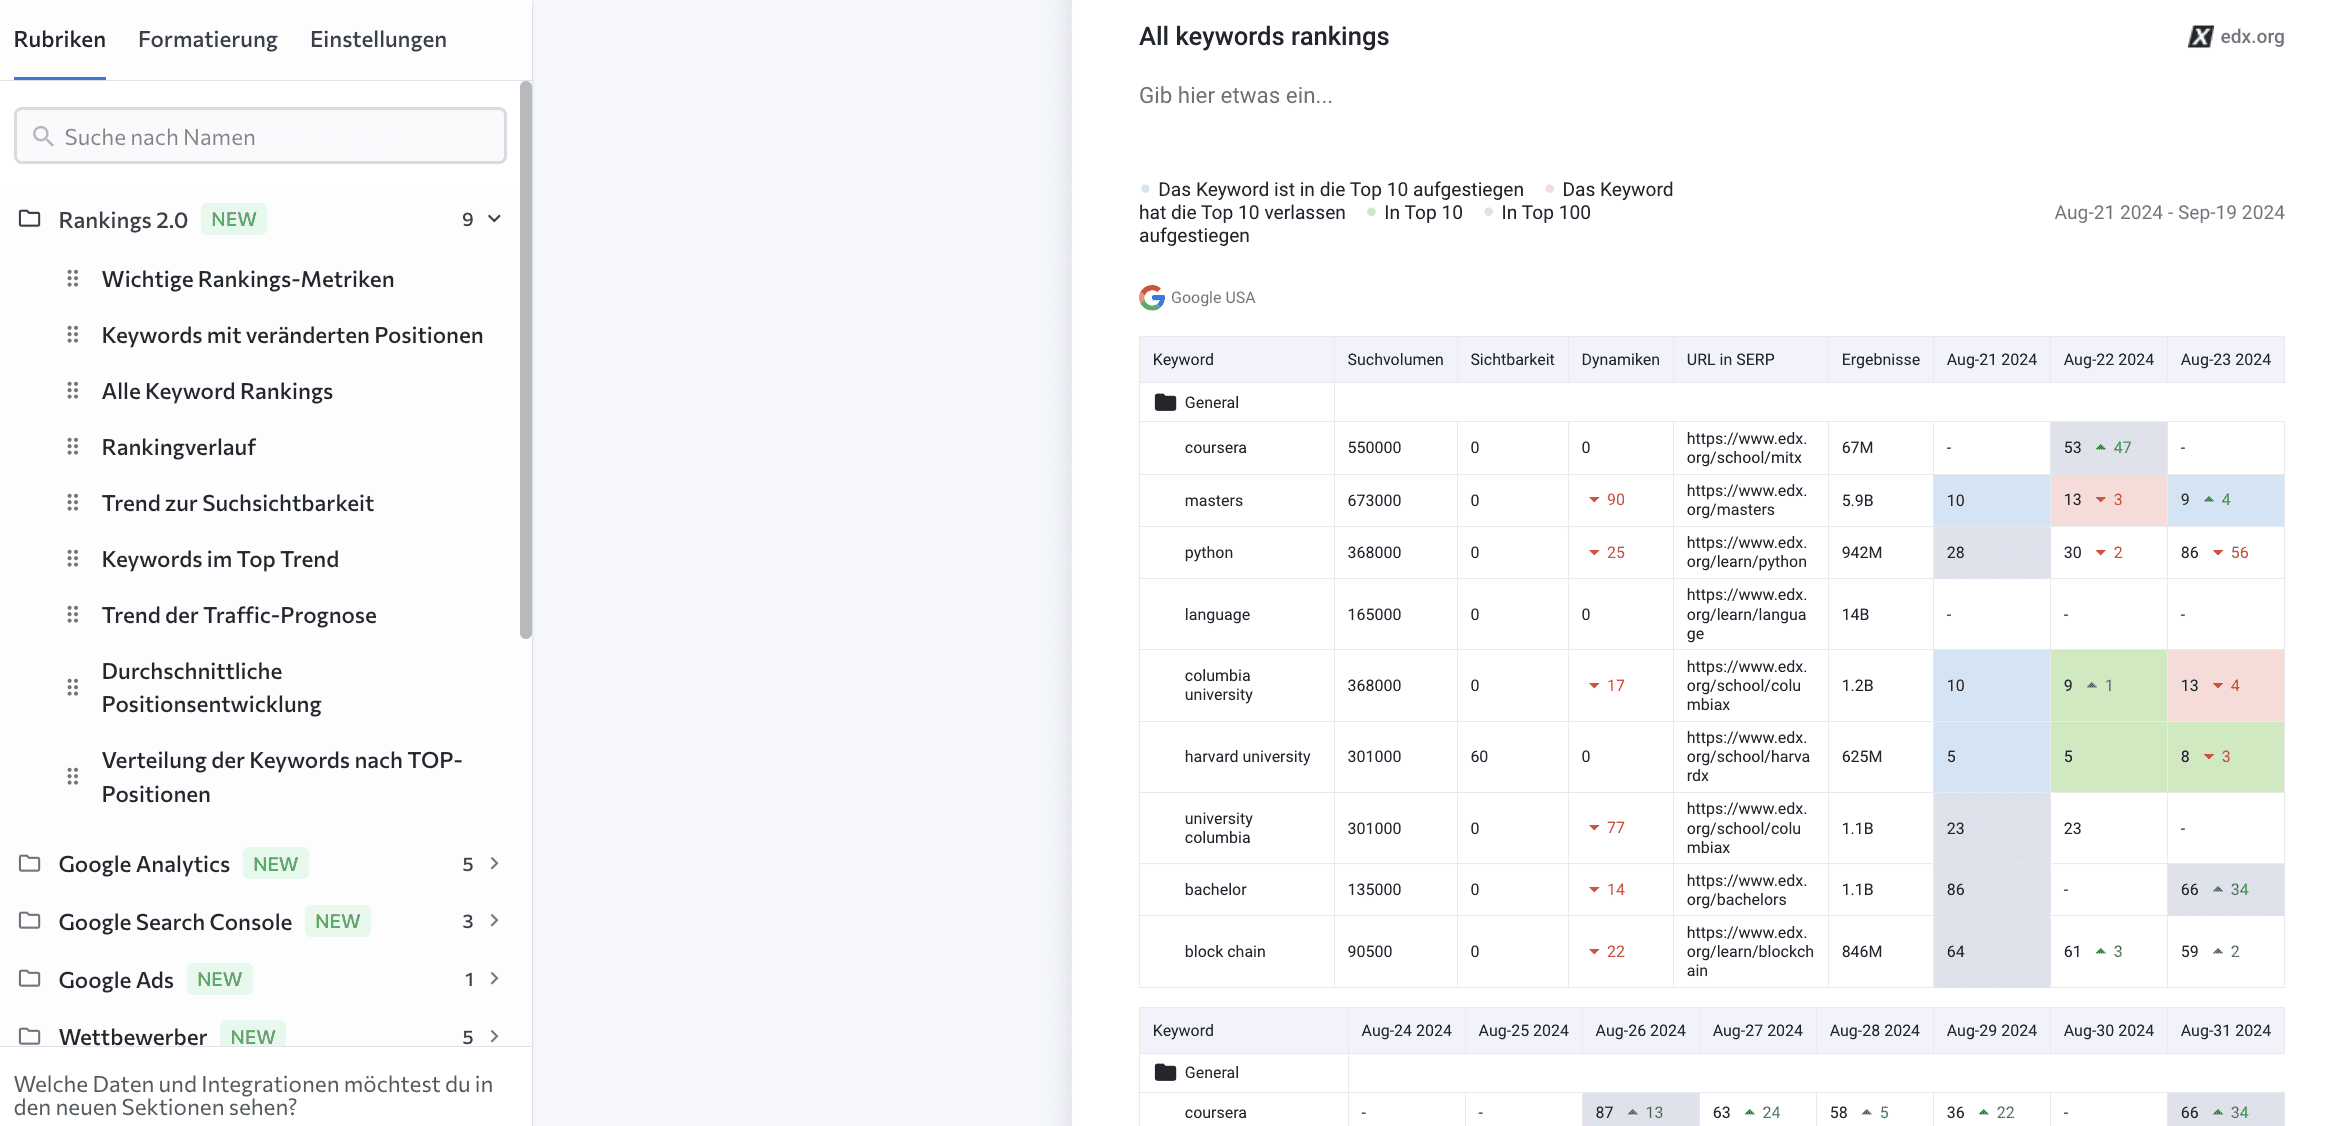Viewport: 2336px width, 1126px height.
Task: Click drag handle of Keywords im Top Trend
Action: (x=72, y=559)
